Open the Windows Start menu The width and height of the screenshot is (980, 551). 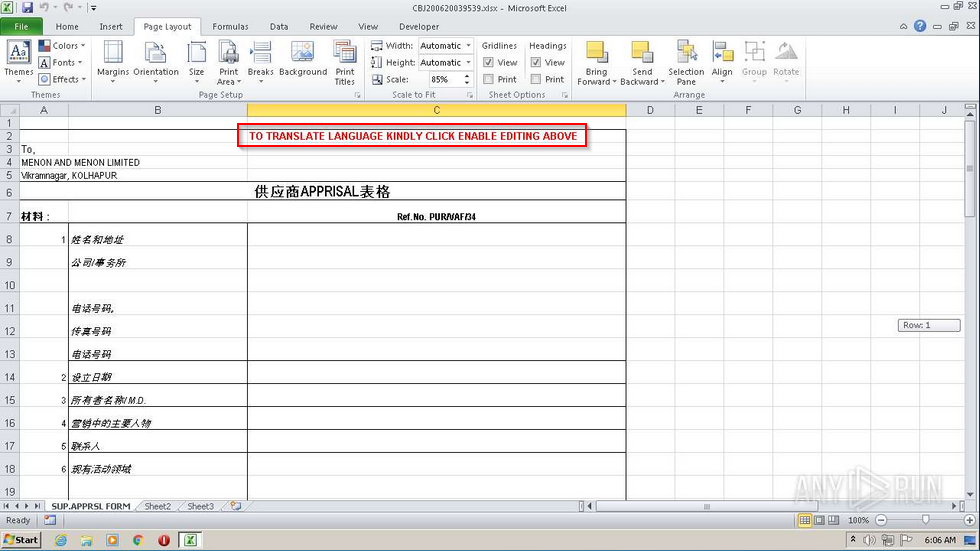click(x=21, y=540)
